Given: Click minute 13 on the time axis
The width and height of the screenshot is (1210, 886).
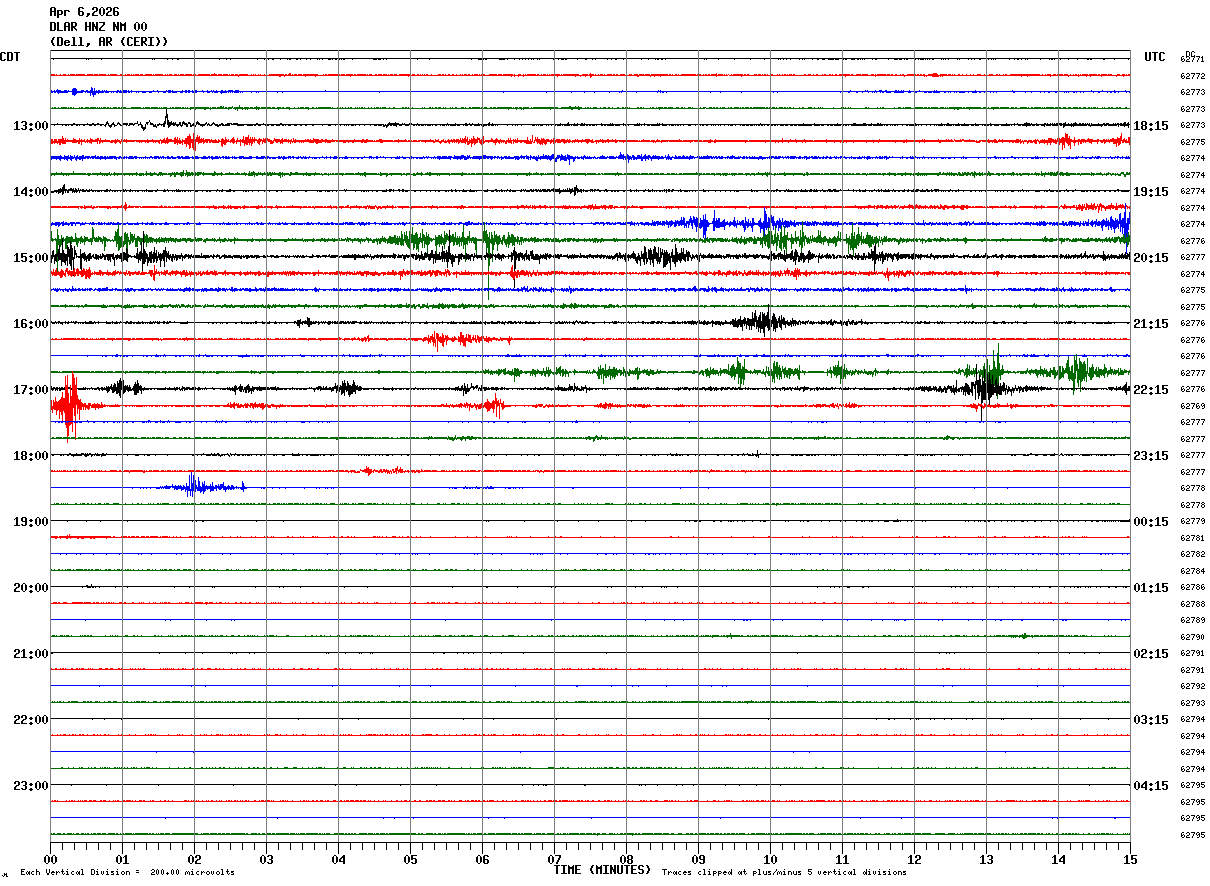Looking at the screenshot, I should 987,859.
